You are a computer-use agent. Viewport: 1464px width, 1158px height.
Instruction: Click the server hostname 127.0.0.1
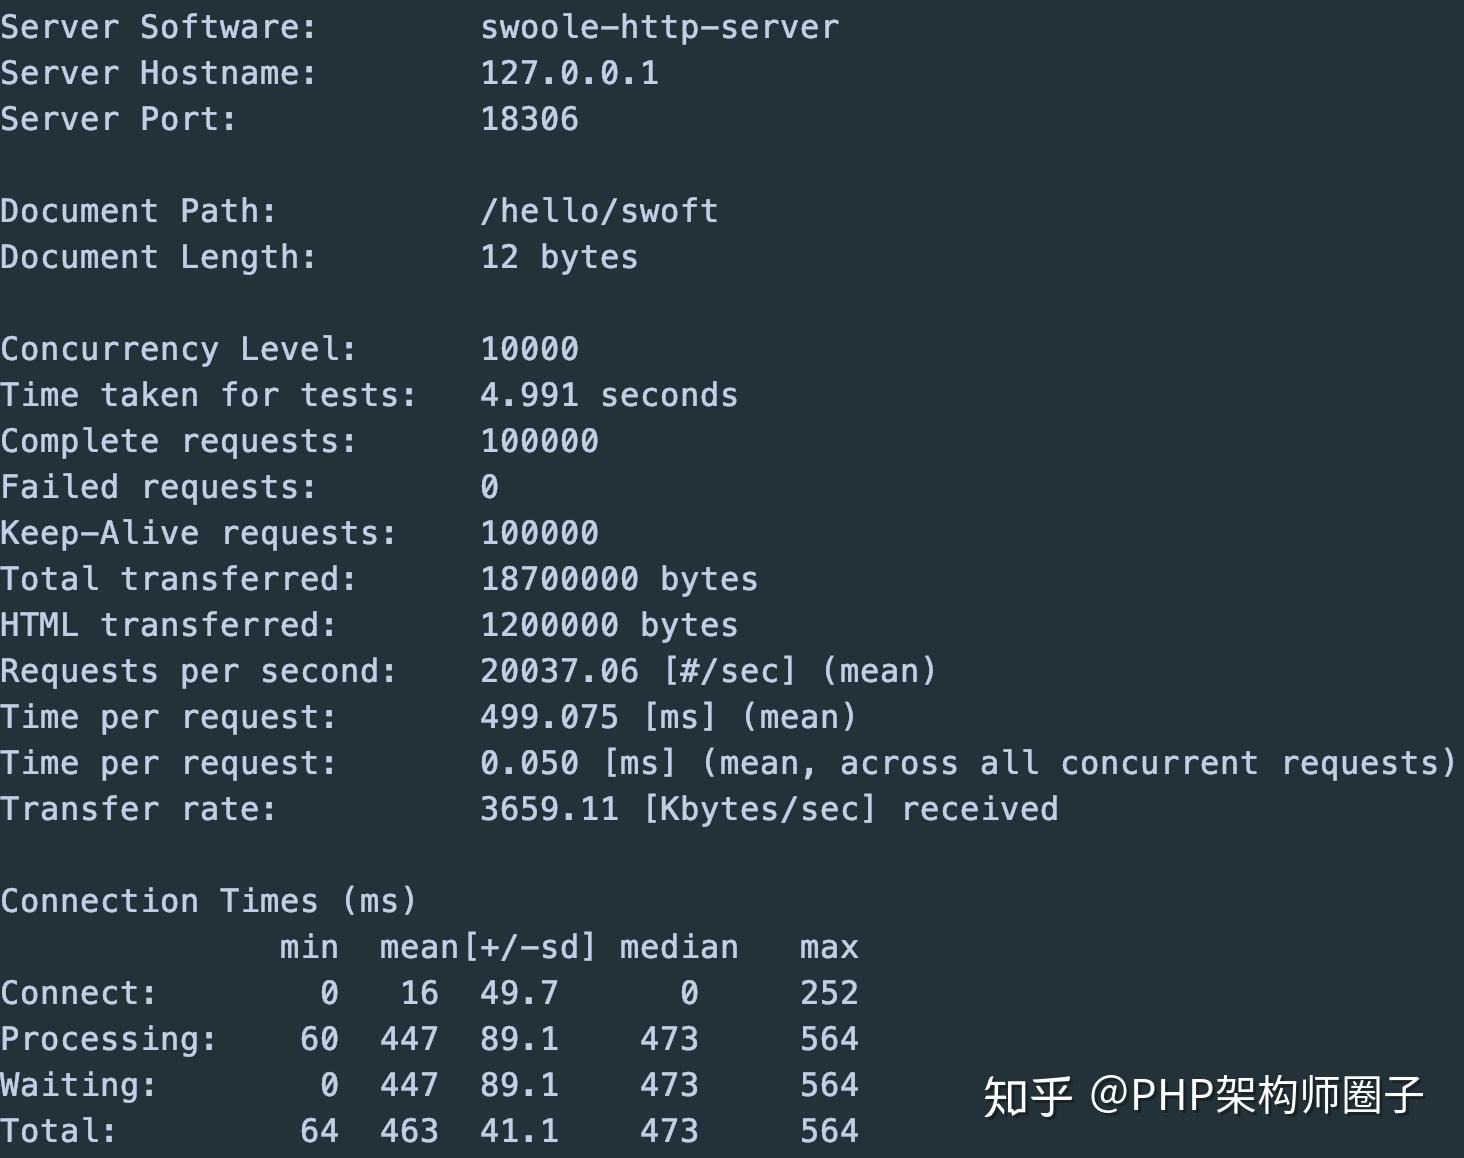coord(570,73)
